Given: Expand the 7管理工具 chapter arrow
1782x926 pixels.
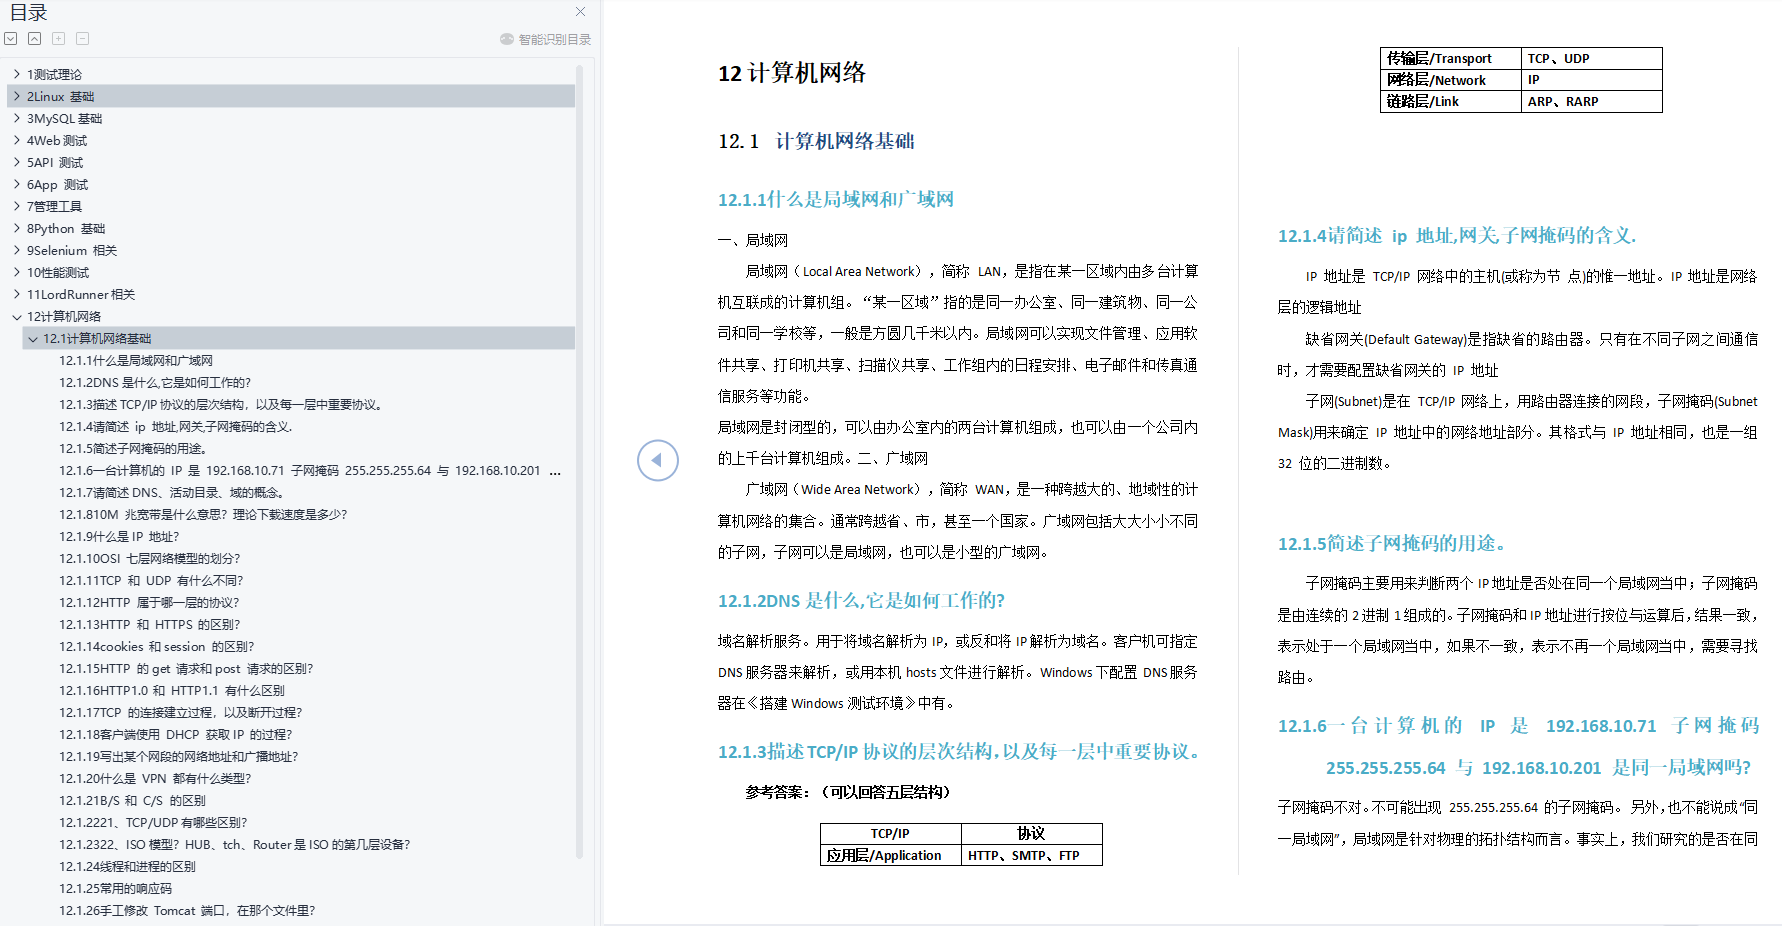Looking at the screenshot, I should (17, 206).
